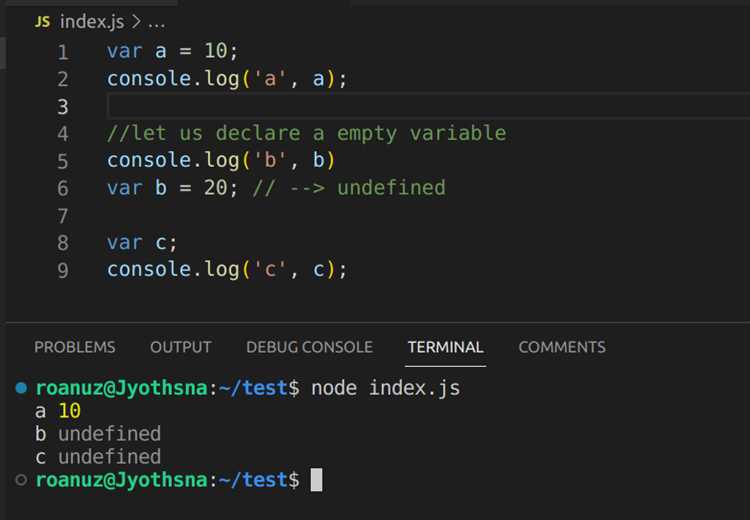Click first roanuz@Jyothsna prompt text
This screenshot has height=520, width=750.
point(121,388)
